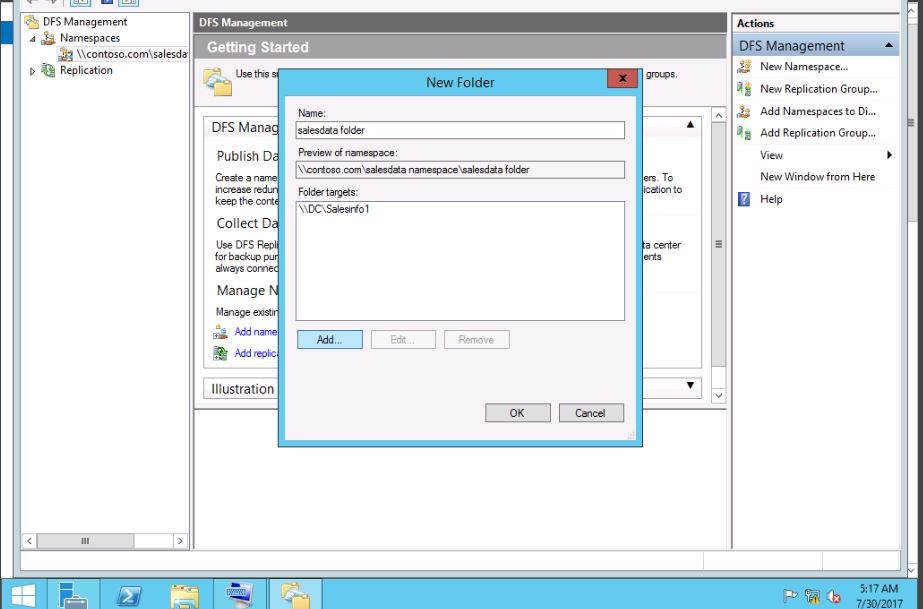
Task: Click OK in the New Folder dialog
Action: [517, 413]
